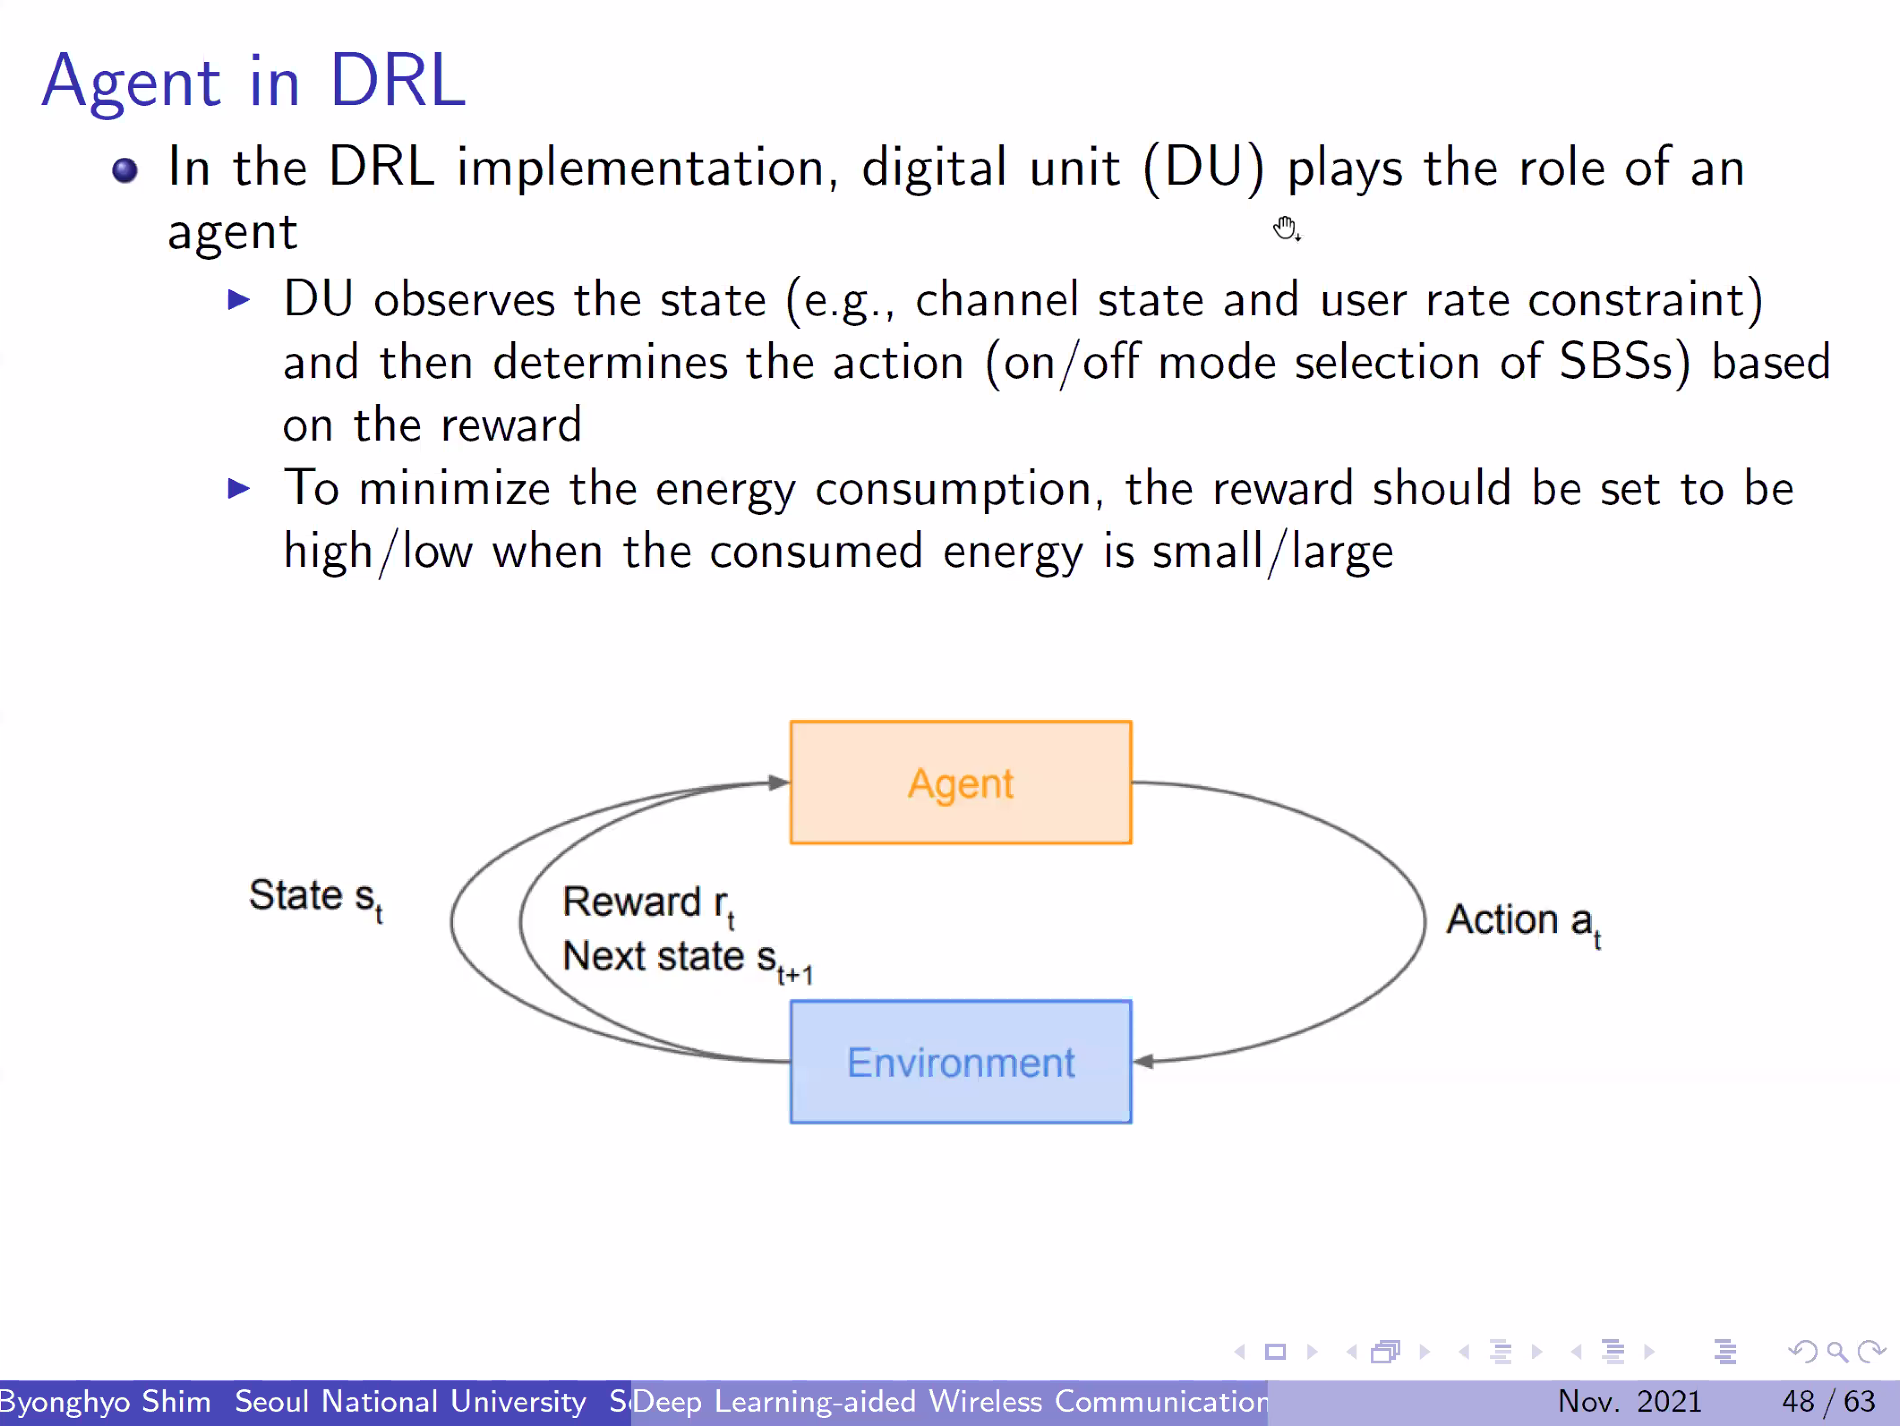The width and height of the screenshot is (1900, 1426).
Task: Click the stacked frames icon
Action: (x=1386, y=1352)
